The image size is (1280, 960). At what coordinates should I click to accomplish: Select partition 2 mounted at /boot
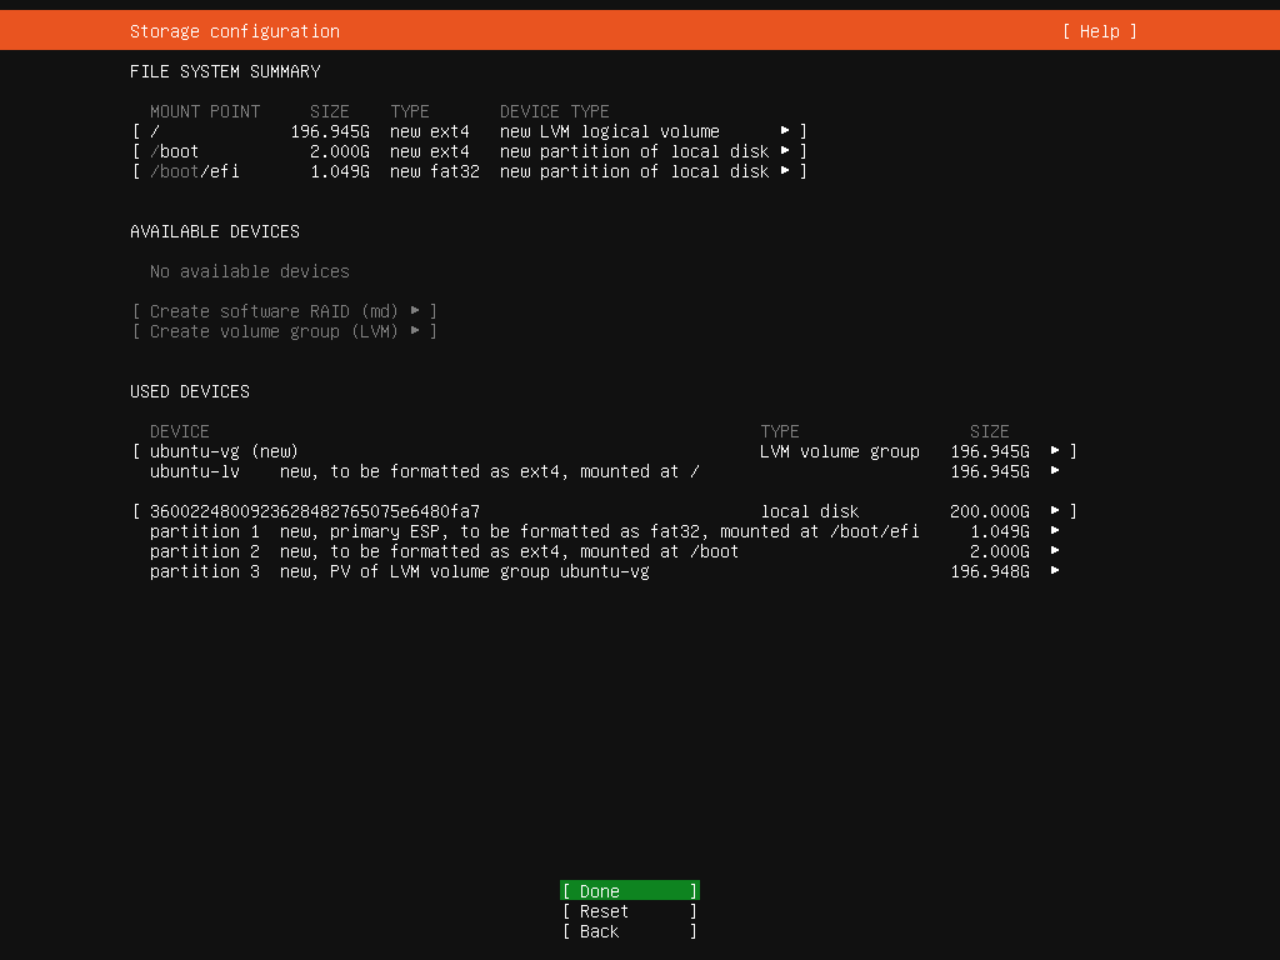pyautogui.click(x=604, y=551)
